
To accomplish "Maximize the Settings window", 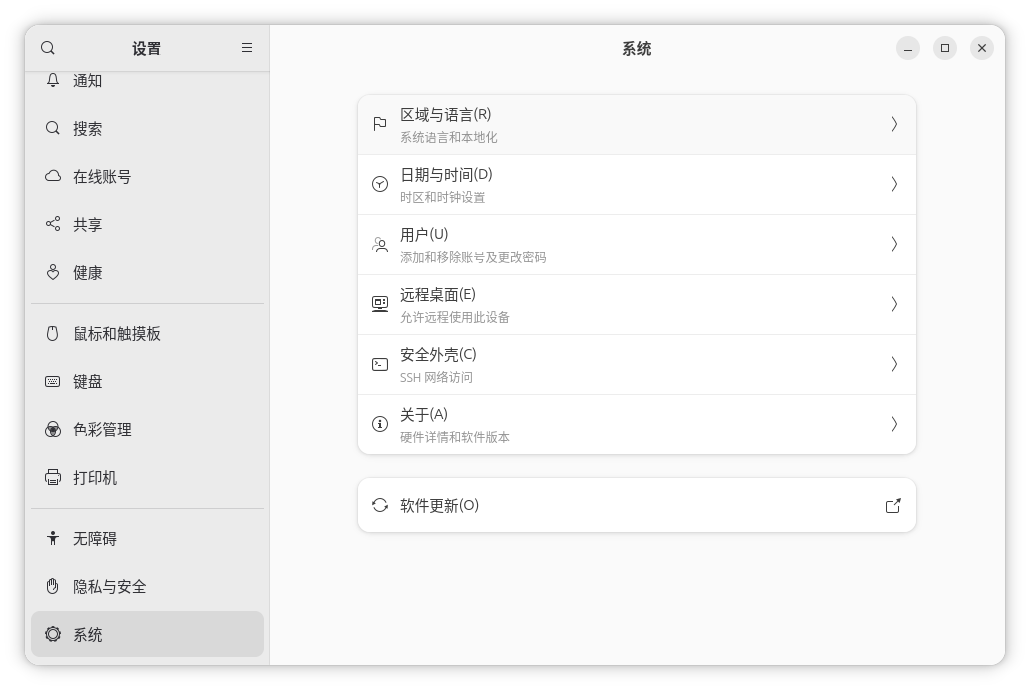I will (944, 48).
